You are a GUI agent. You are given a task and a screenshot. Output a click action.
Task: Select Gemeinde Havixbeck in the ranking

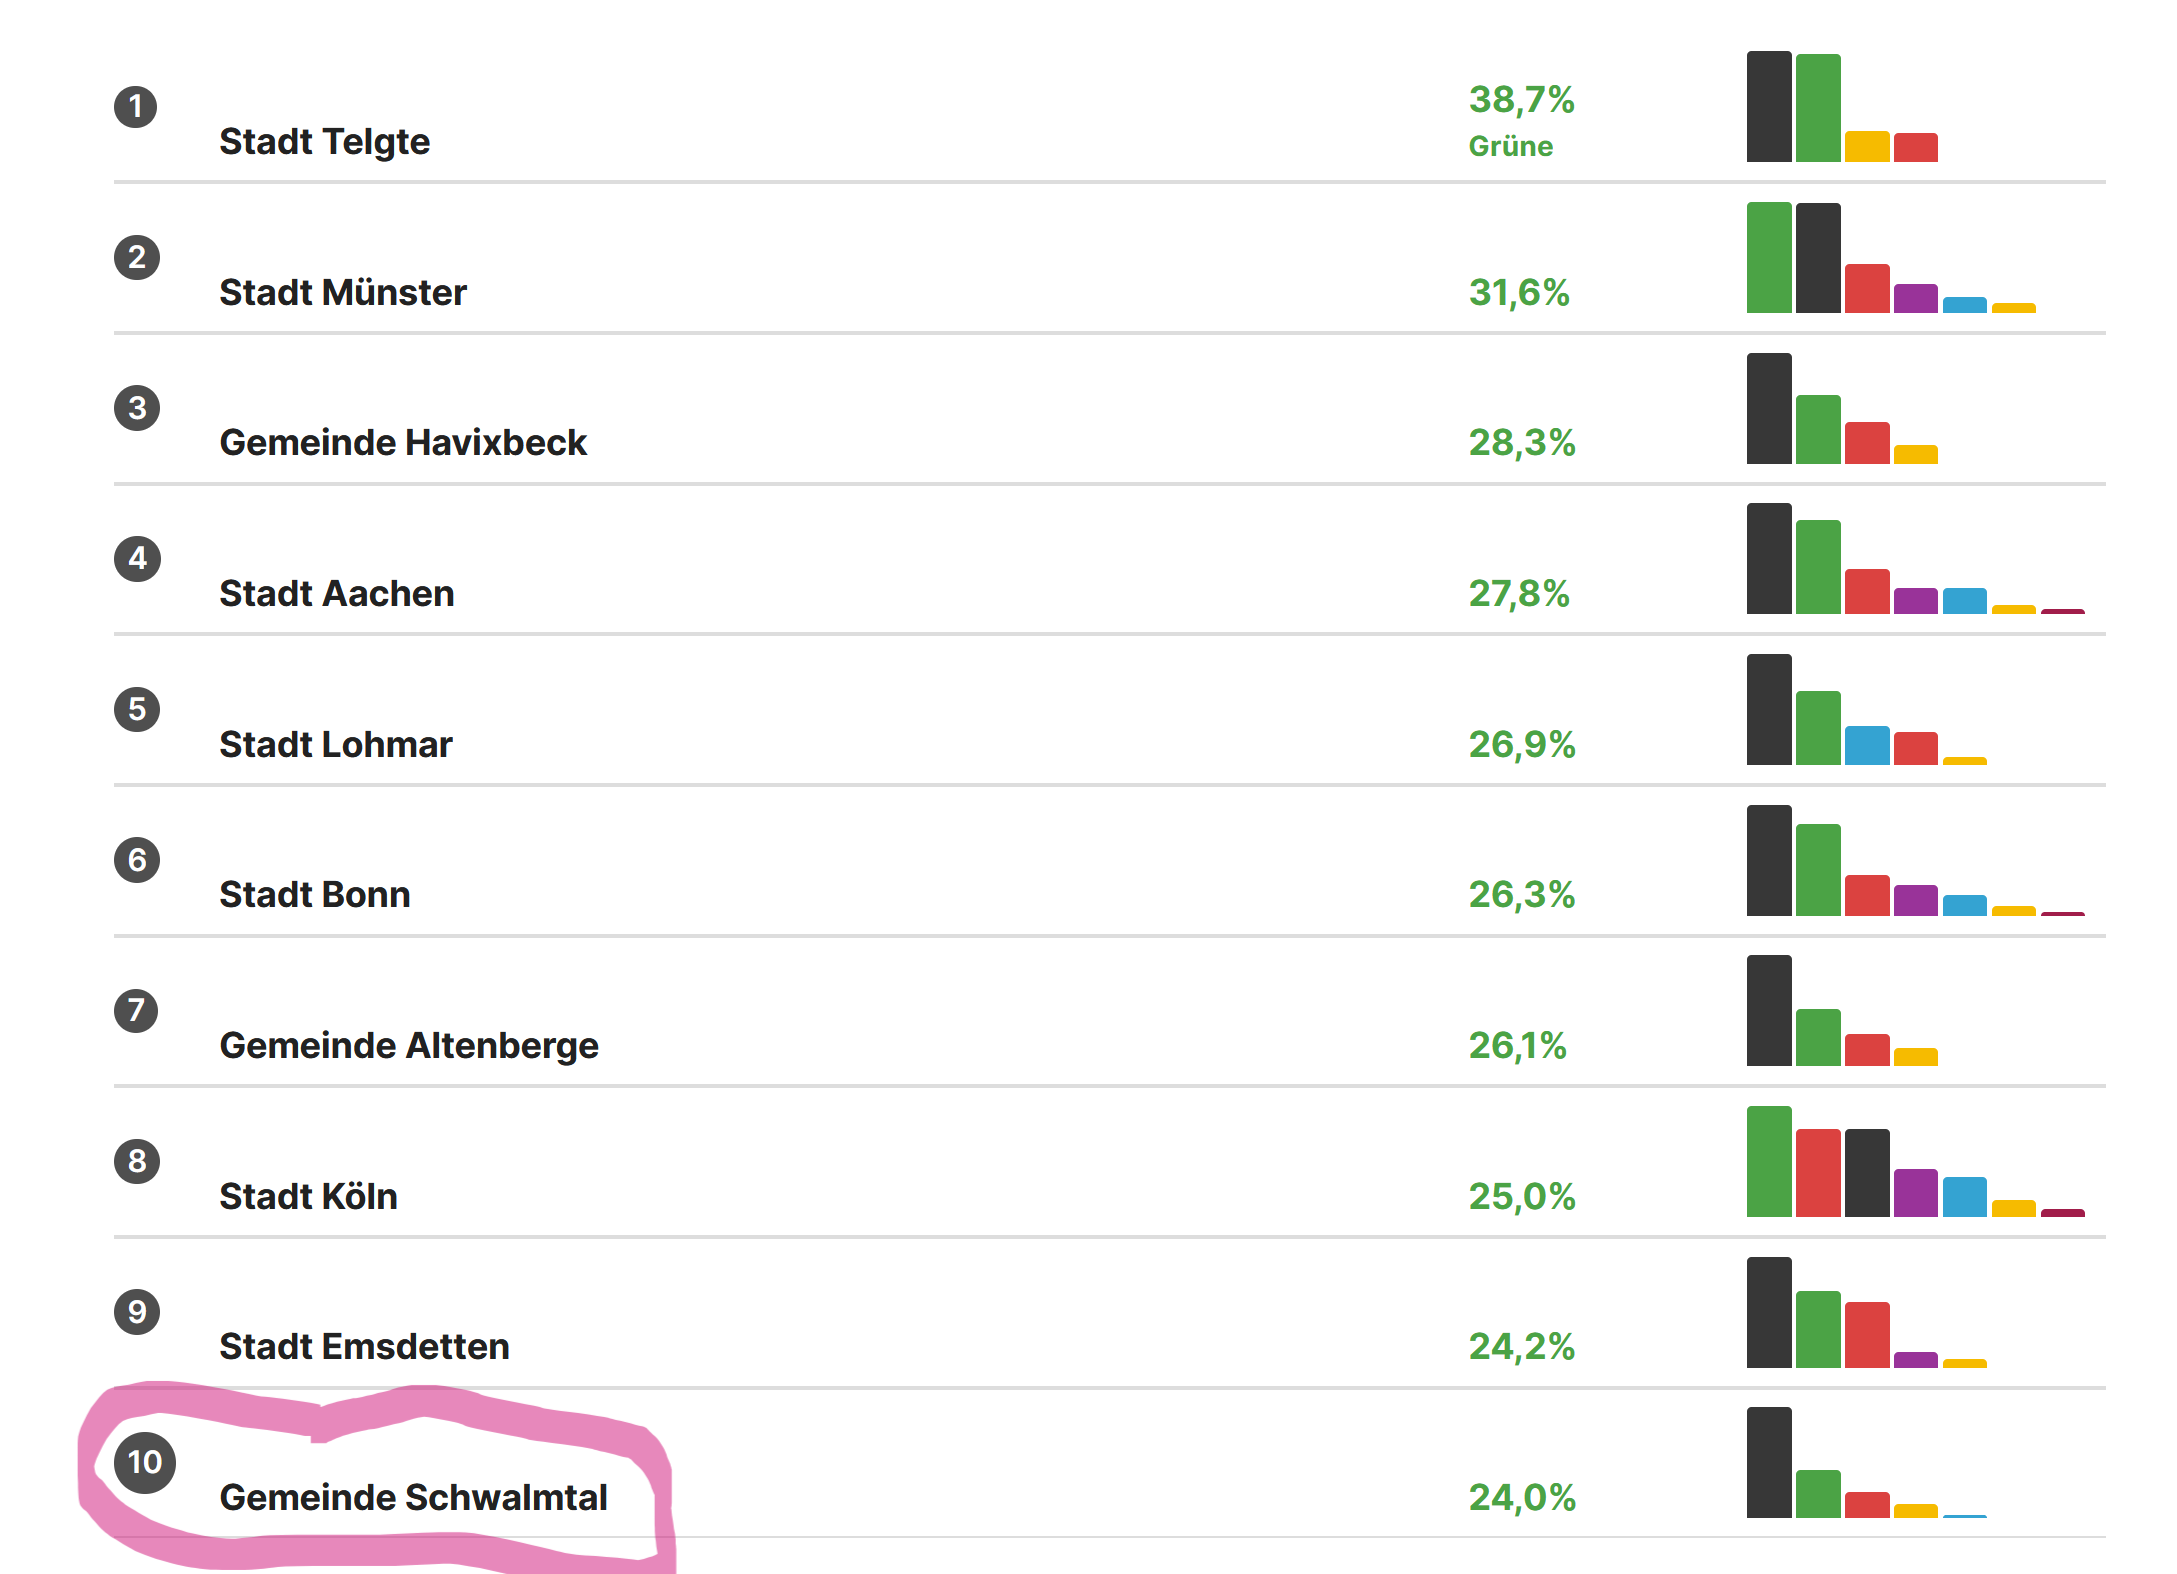[x=402, y=443]
